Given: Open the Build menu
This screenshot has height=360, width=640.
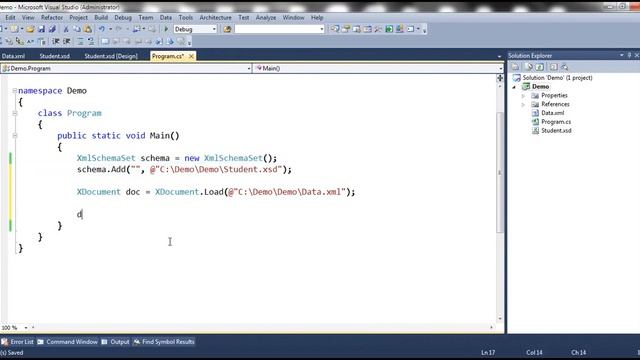Looking at the screenshot, I should (101, 18).
